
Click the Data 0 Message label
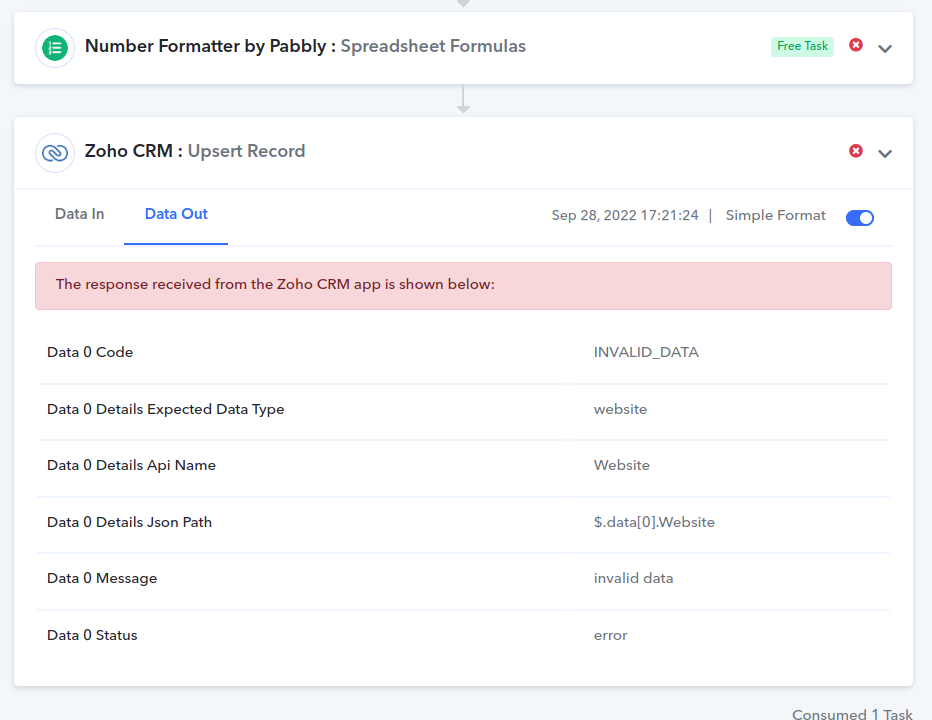(102, 578)
